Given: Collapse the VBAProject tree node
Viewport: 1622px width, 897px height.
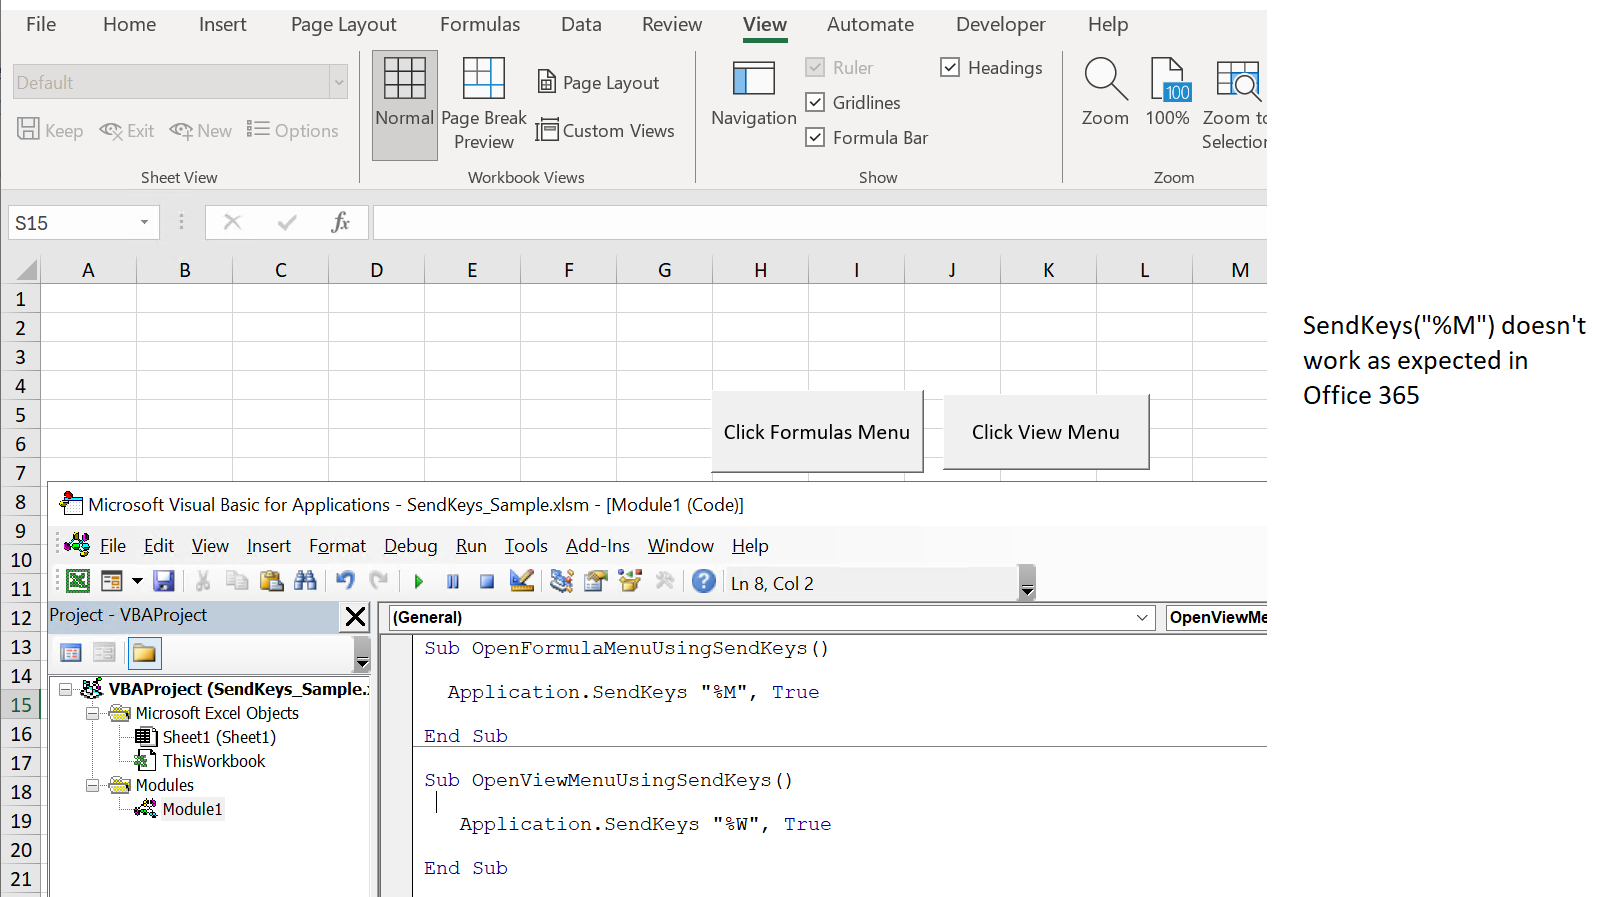Looking at the screenshot, I should click(65, 689).
